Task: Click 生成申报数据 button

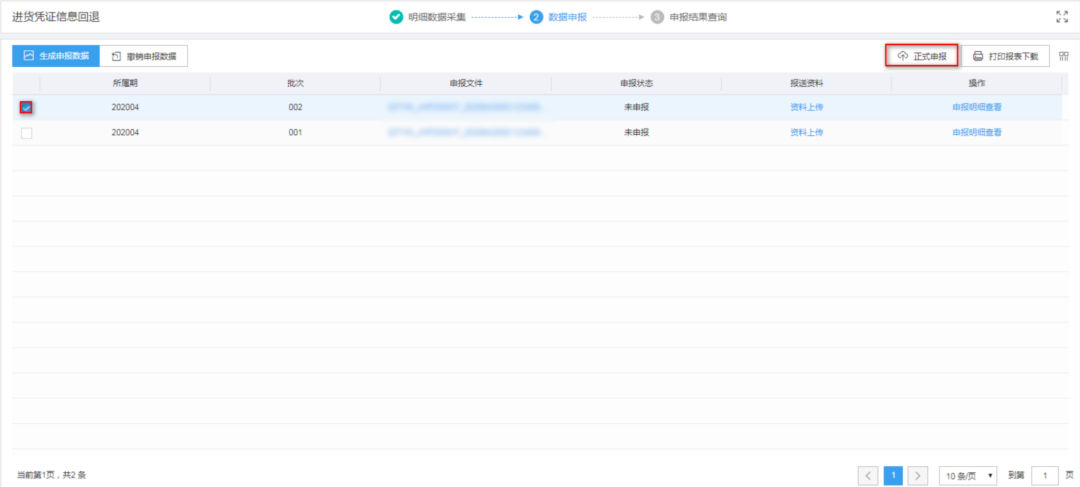Action: [x=56, y=56]
